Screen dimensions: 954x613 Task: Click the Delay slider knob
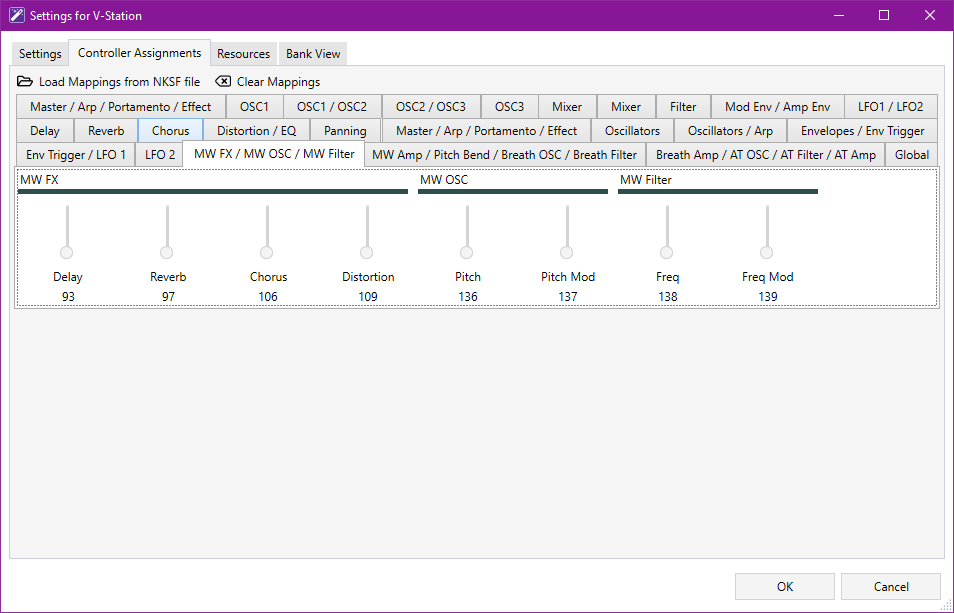67,252
